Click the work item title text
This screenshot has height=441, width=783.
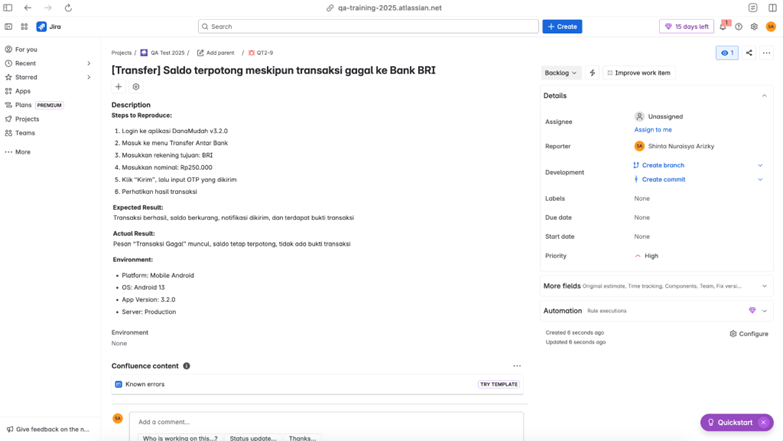(x=273, y=70)
